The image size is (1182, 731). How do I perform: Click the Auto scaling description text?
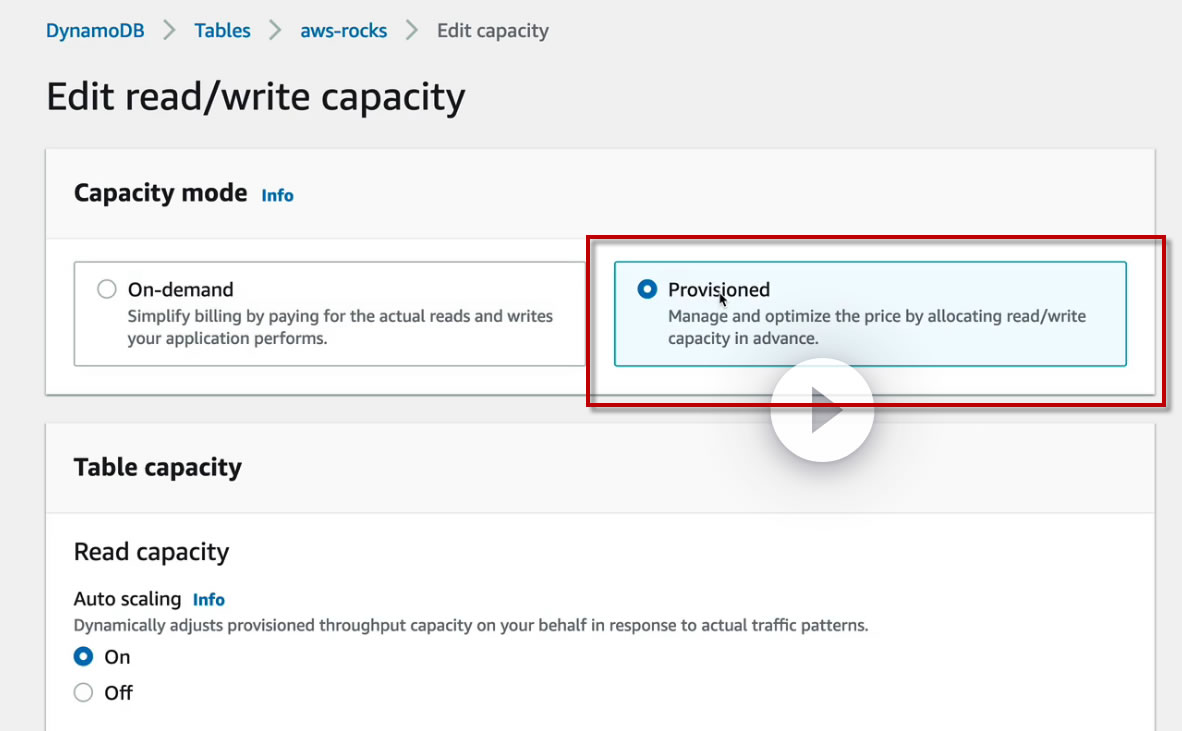471,626
